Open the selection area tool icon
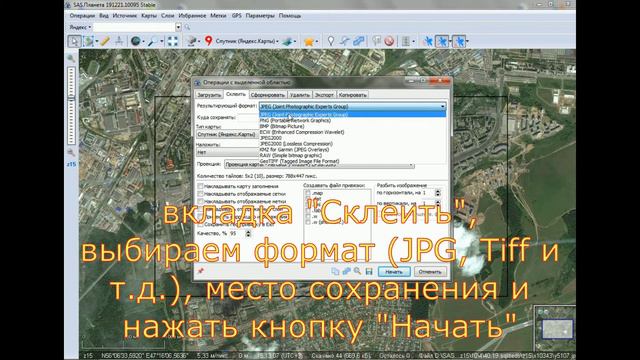640x360 pixels. [x=89, y=41]
